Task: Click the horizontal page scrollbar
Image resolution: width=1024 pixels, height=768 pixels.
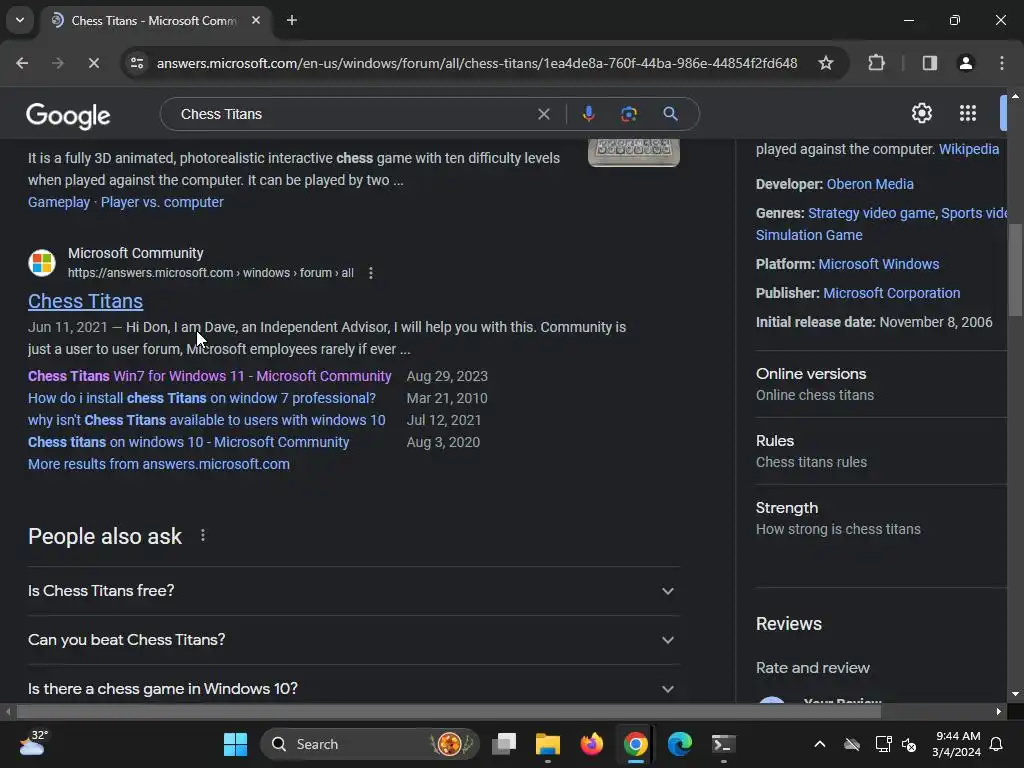Action: [x=449, y=711]
